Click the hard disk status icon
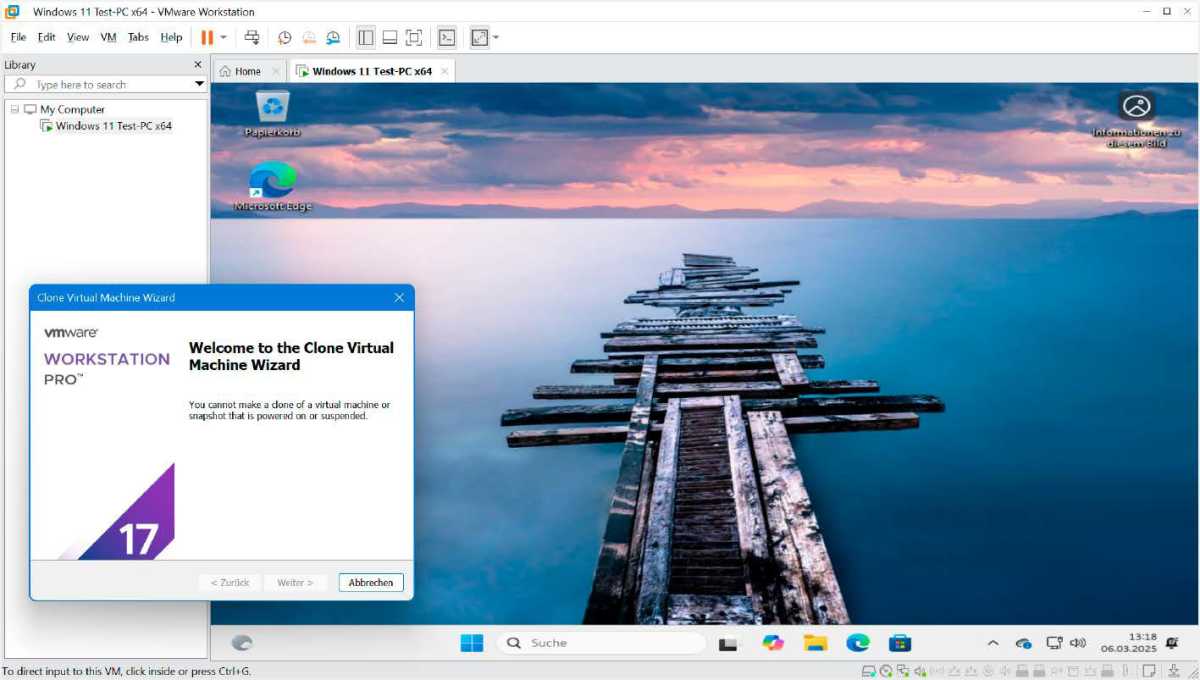 (868, 672)
